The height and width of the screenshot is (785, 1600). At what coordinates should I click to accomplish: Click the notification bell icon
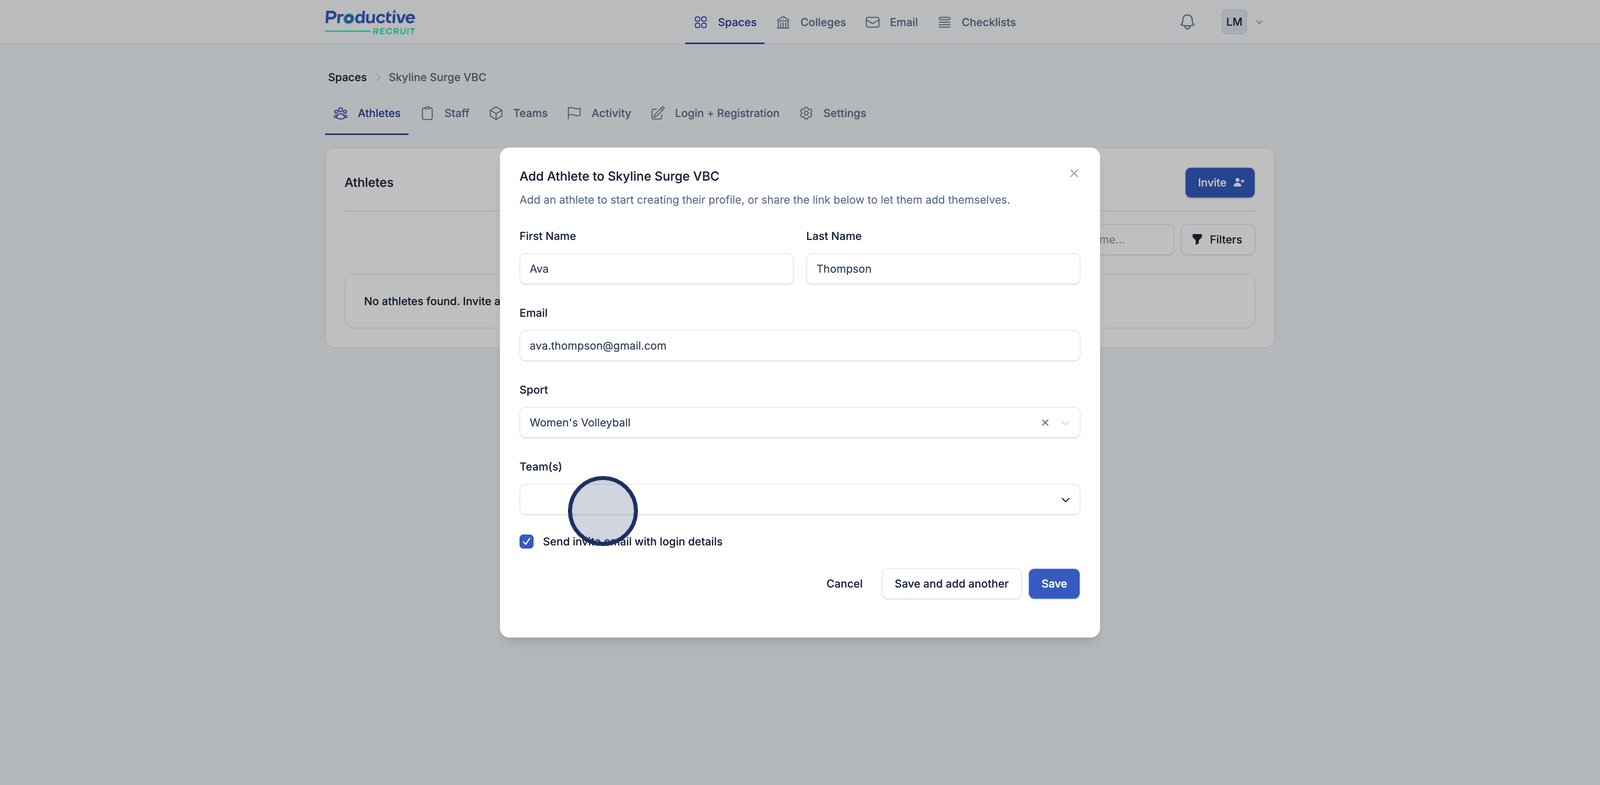point(1187,22)
